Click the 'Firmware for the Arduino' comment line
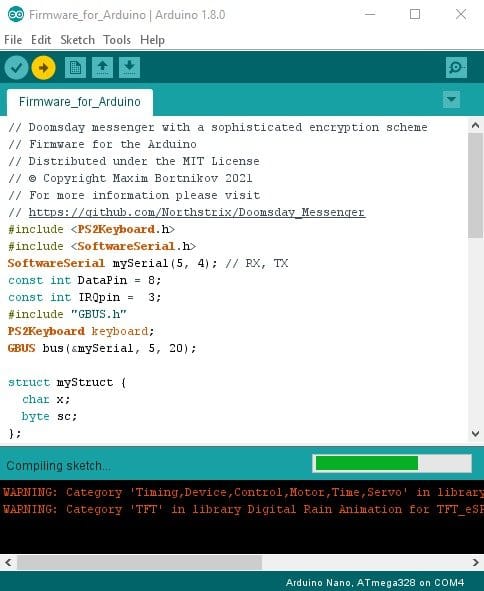484x591 pixels. tap(102, 144)
